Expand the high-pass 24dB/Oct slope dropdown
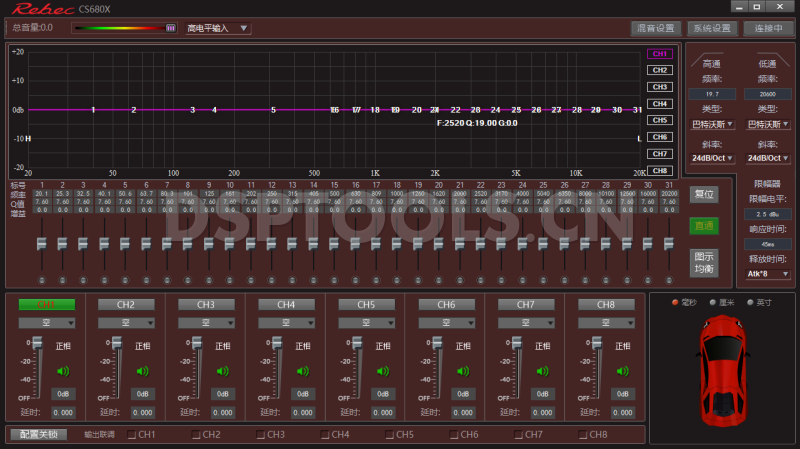 pos(713,158)
